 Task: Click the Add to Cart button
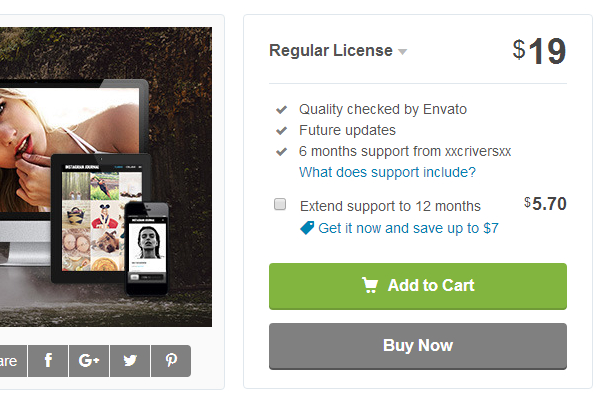click(418, 286)
